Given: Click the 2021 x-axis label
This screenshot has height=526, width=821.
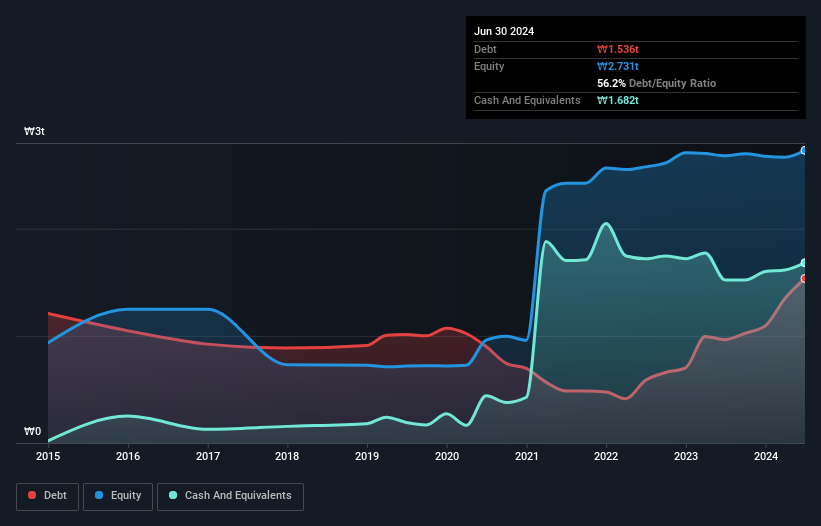Looking at the screenshot, I should (x=527, y=456).
